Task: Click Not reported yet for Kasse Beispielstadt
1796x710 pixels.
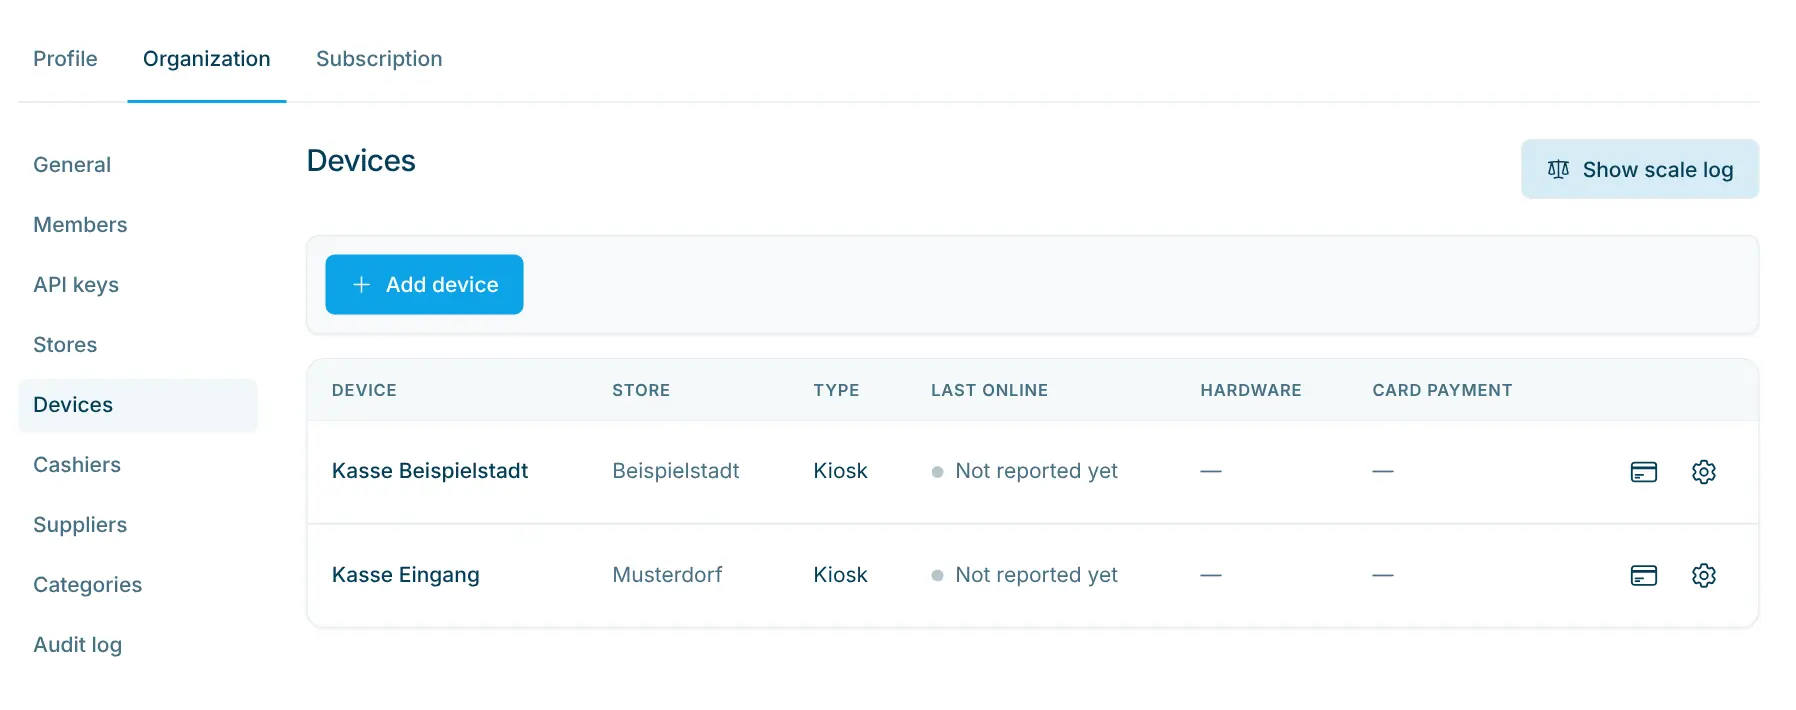Action: pos(1036,471)
